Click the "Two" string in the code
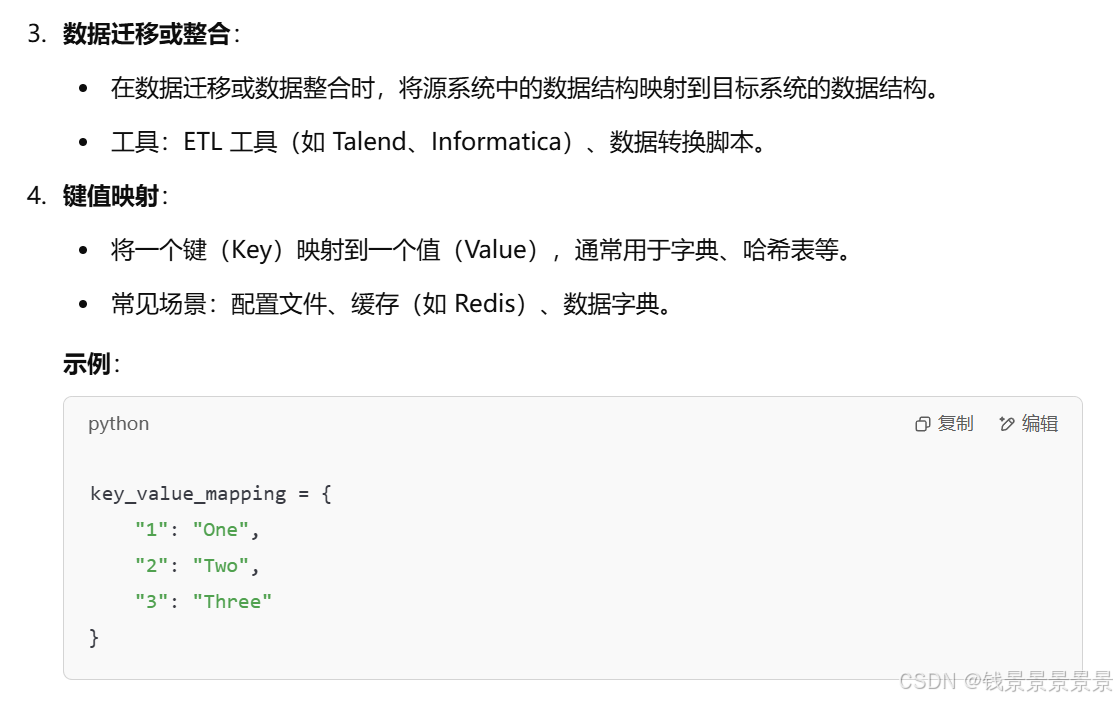The width and height of the screenshot is (1117, 701). click(221, 566)
